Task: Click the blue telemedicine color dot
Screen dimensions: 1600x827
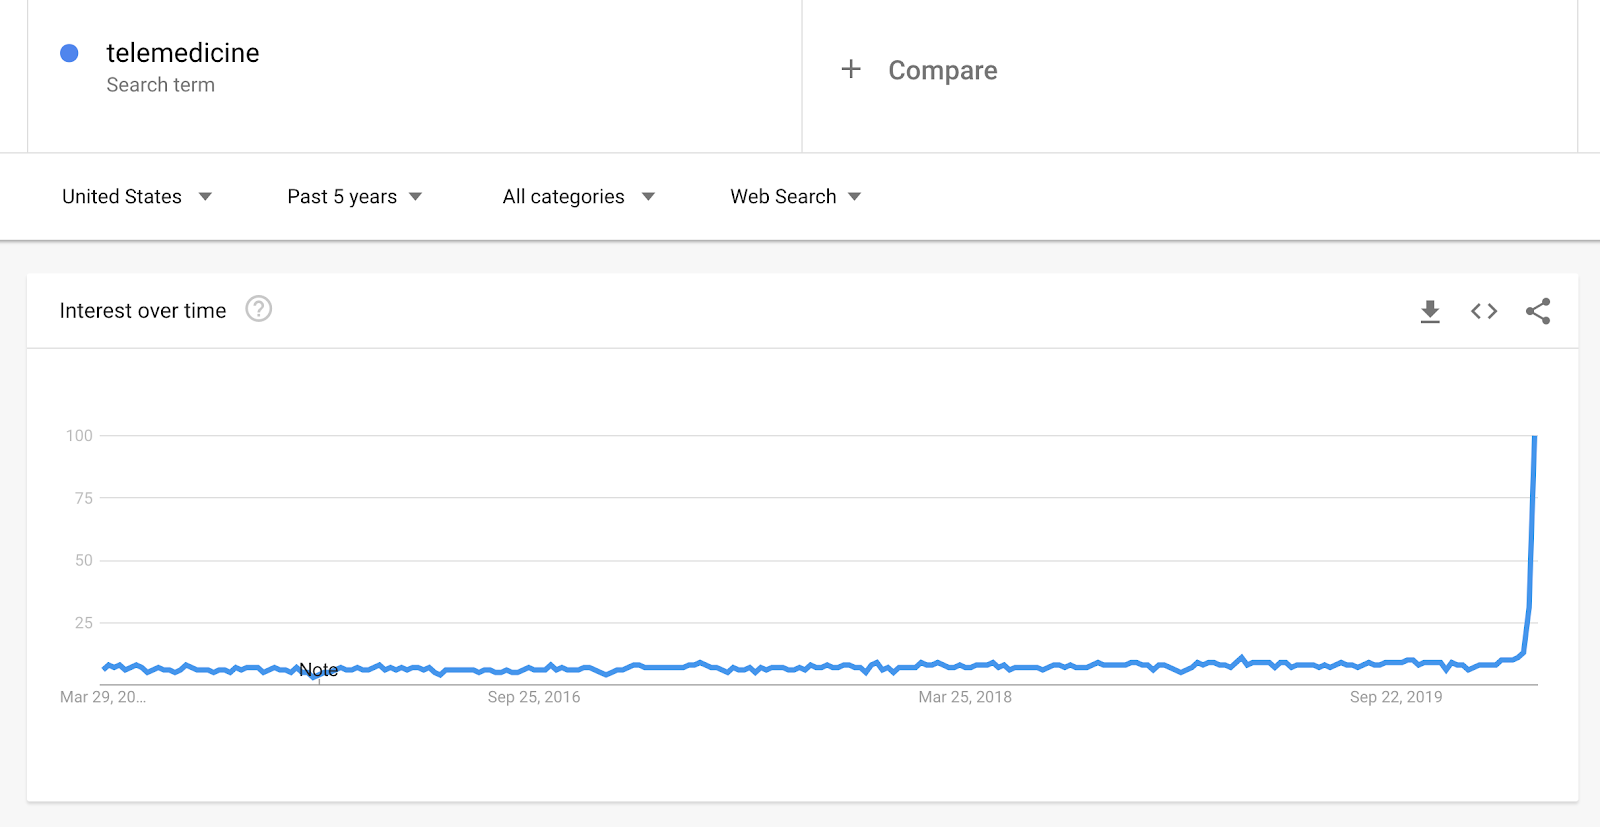Action: [69, 53]
